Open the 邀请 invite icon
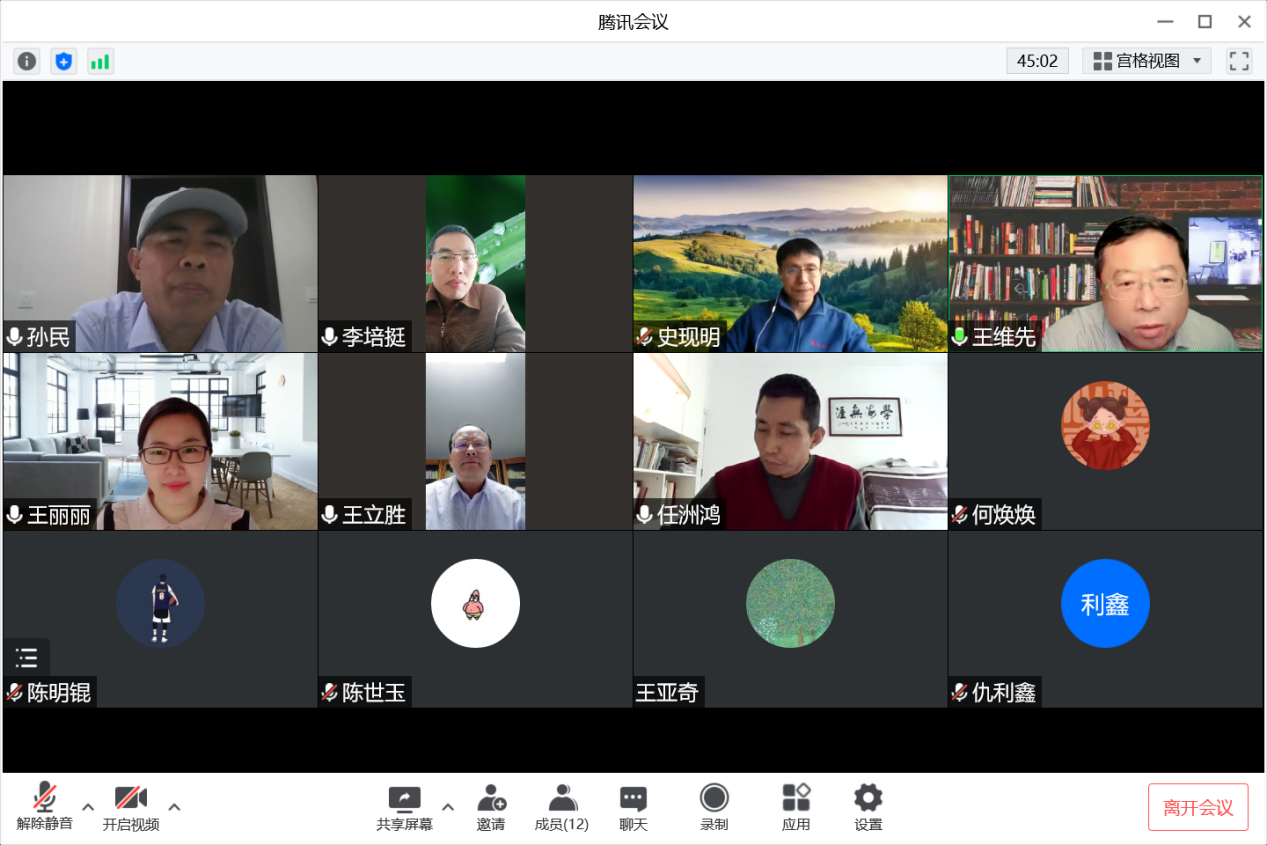The width and height of the screenshot is (1267, 845). pos(491,807)
